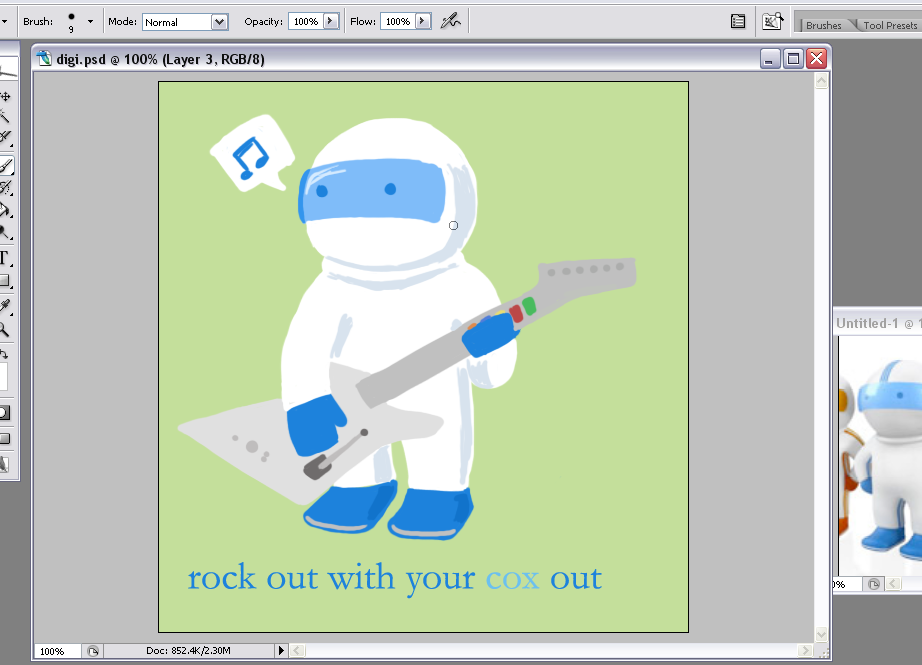
Task: Select the History Brush tool
Action: (6, 188)
